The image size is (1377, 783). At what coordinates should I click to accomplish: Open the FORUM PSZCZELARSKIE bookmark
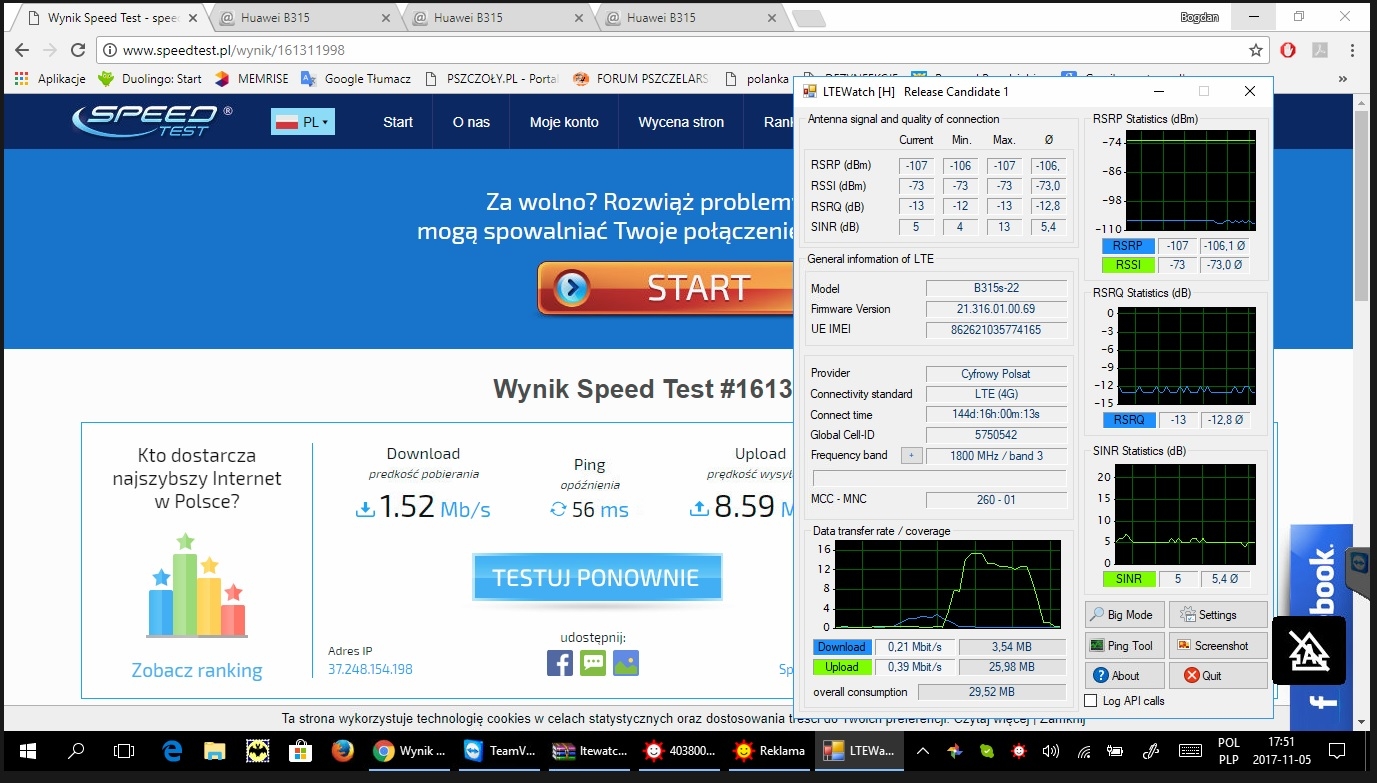click(641, 78)
